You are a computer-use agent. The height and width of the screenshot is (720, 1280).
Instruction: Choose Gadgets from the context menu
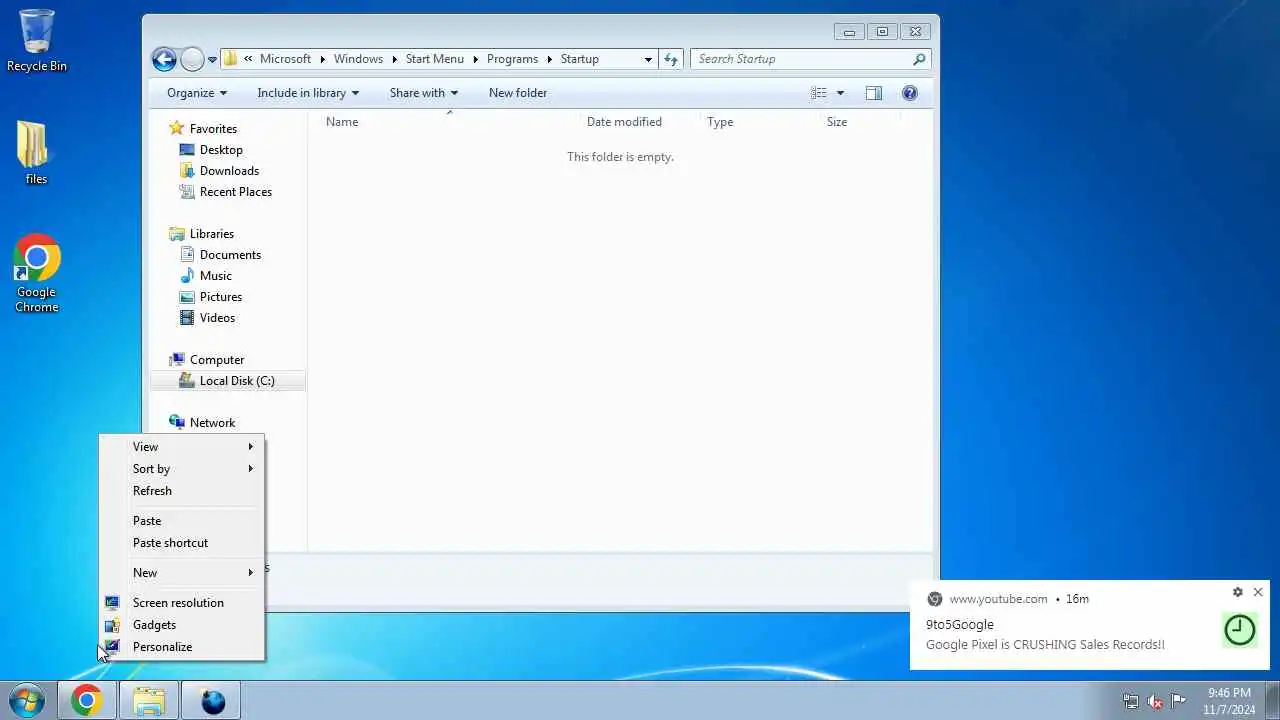pos(182,625)
